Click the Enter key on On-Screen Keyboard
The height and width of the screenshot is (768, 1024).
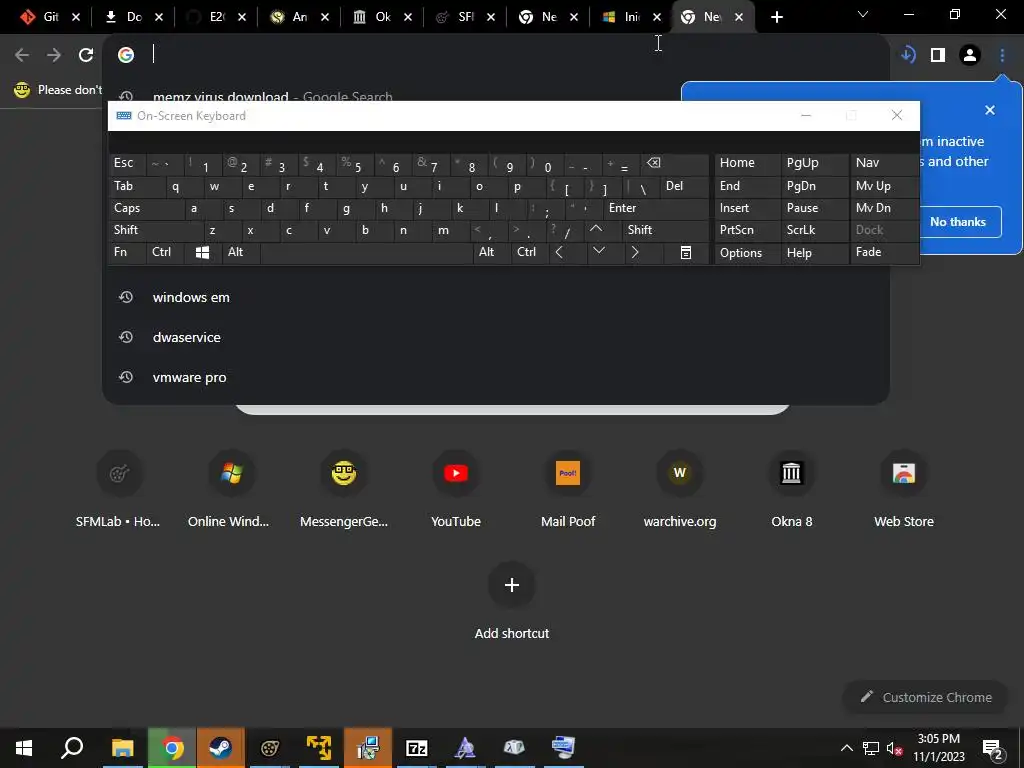656,208
